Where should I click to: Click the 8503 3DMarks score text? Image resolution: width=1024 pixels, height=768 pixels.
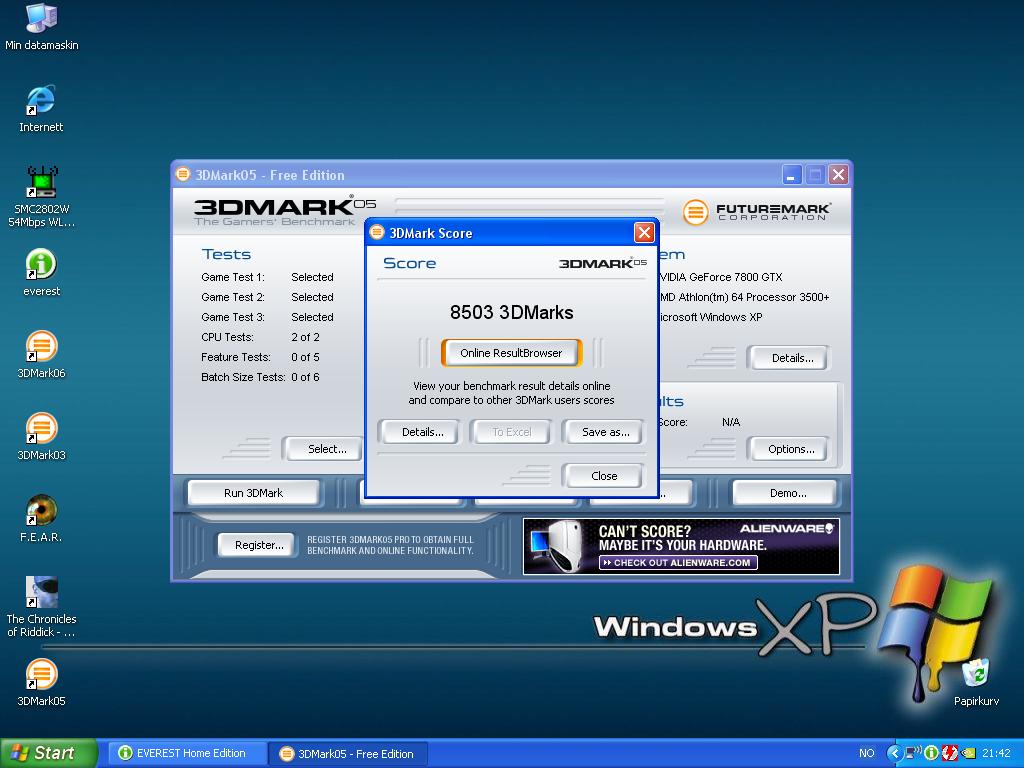coord(511,312)
